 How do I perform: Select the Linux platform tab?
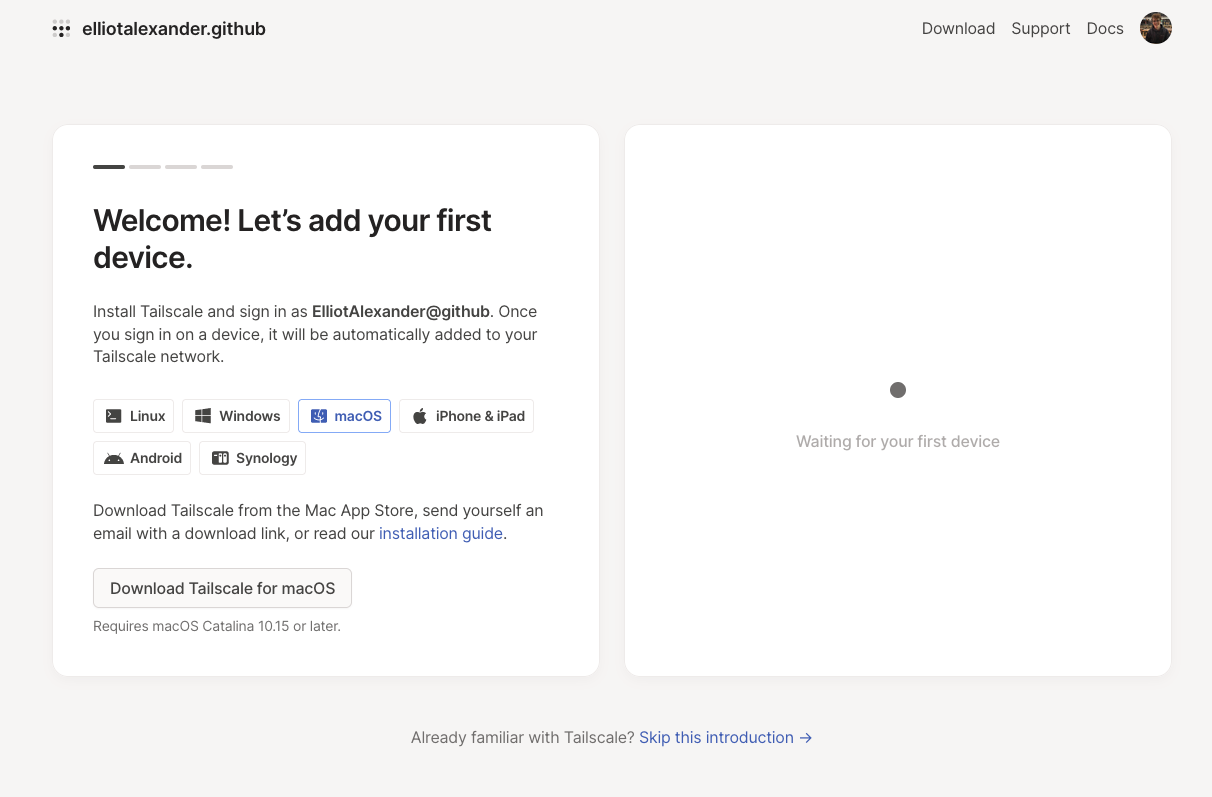click(x=134, y=416)
